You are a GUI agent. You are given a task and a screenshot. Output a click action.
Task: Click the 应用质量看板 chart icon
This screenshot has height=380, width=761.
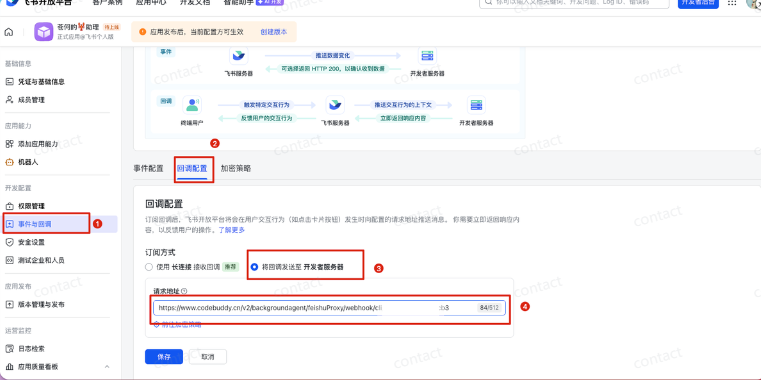pos(9,366)
